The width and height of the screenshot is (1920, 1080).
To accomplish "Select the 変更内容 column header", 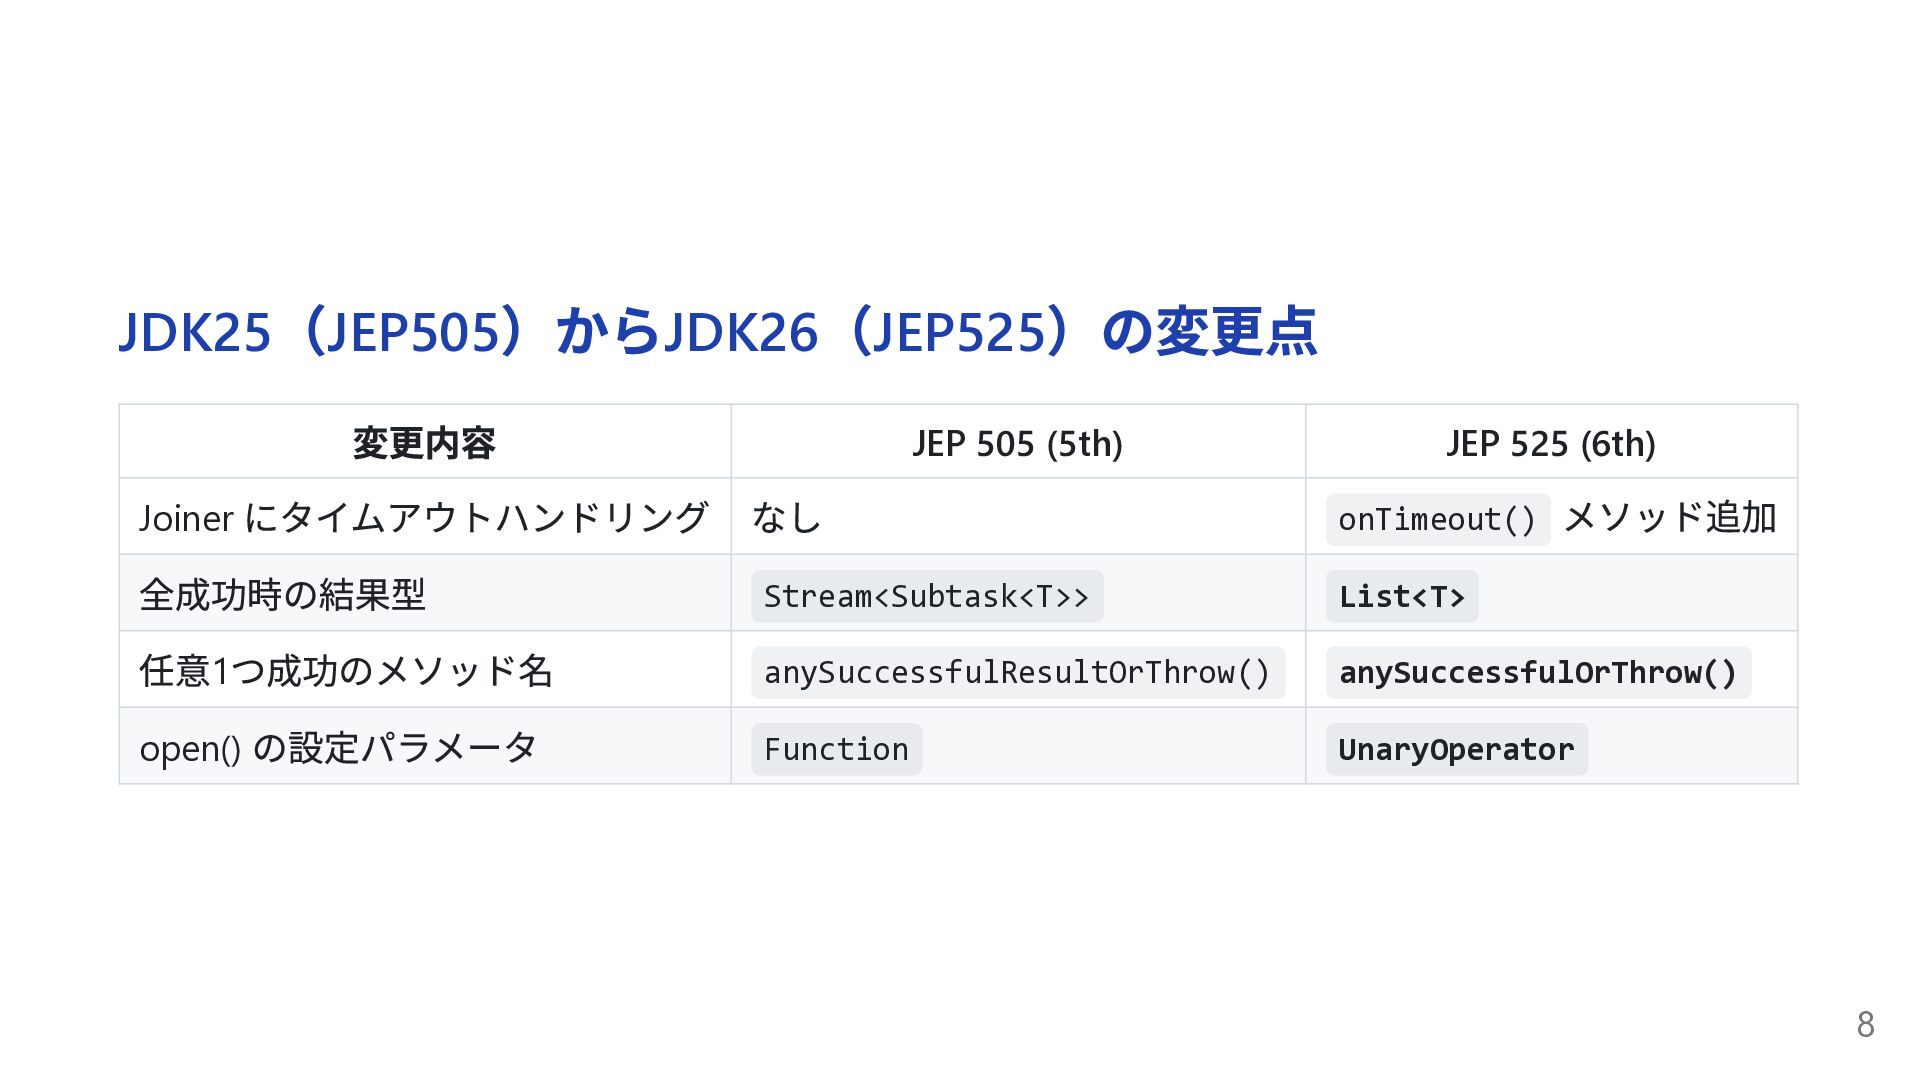I will pyautogui.click(x=424, y=443).
